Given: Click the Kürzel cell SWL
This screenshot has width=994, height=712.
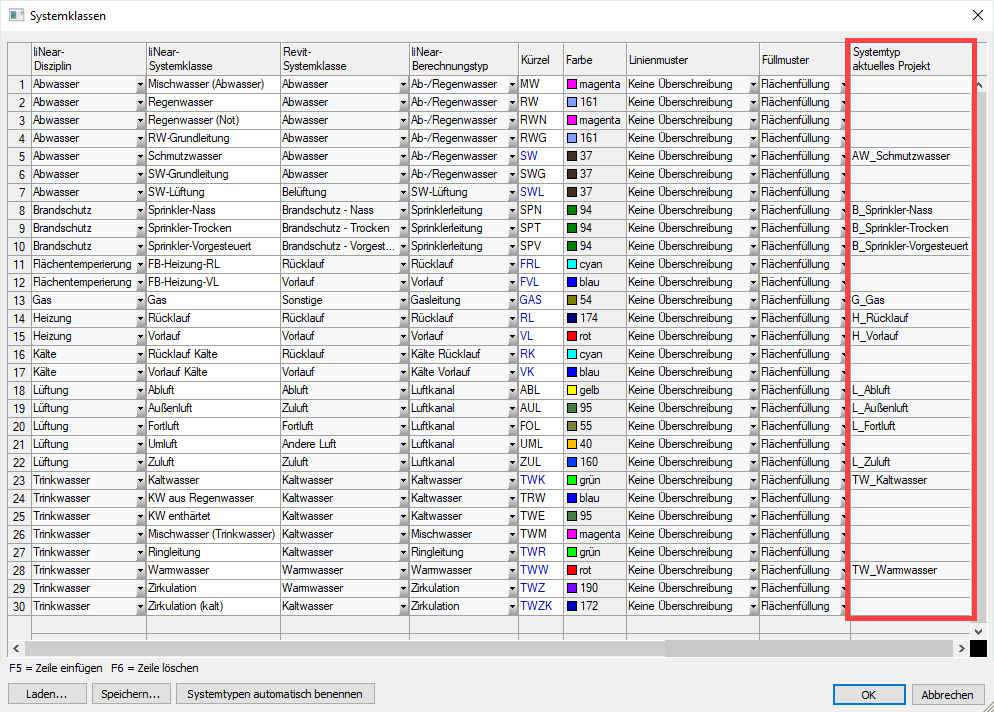Looking at the screenshot, I should [541, 192].
